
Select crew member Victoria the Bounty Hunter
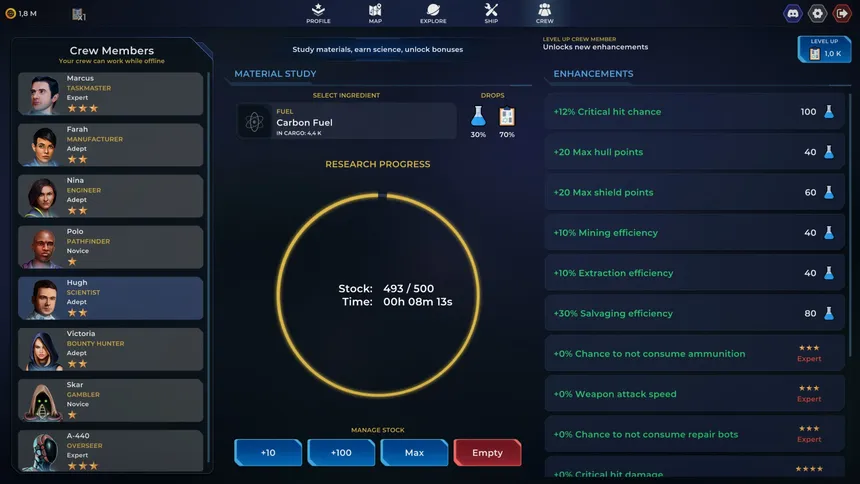click(x=110, y=349)
